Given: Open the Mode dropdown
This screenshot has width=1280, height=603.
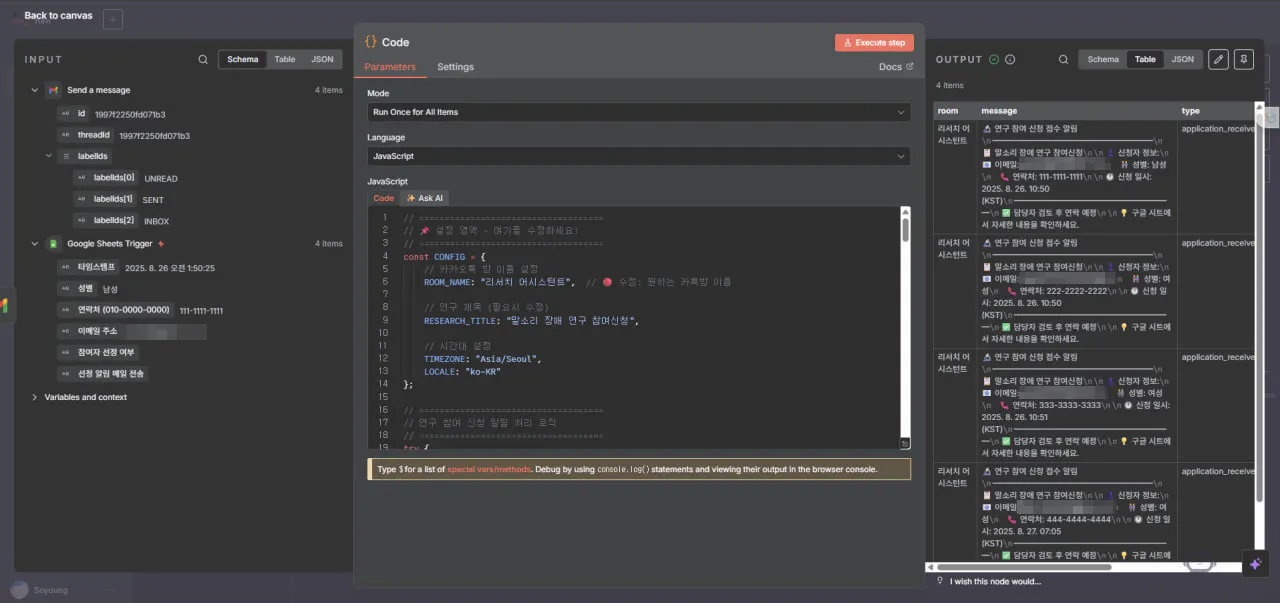Looking at the screenshot, I should 639,112.
